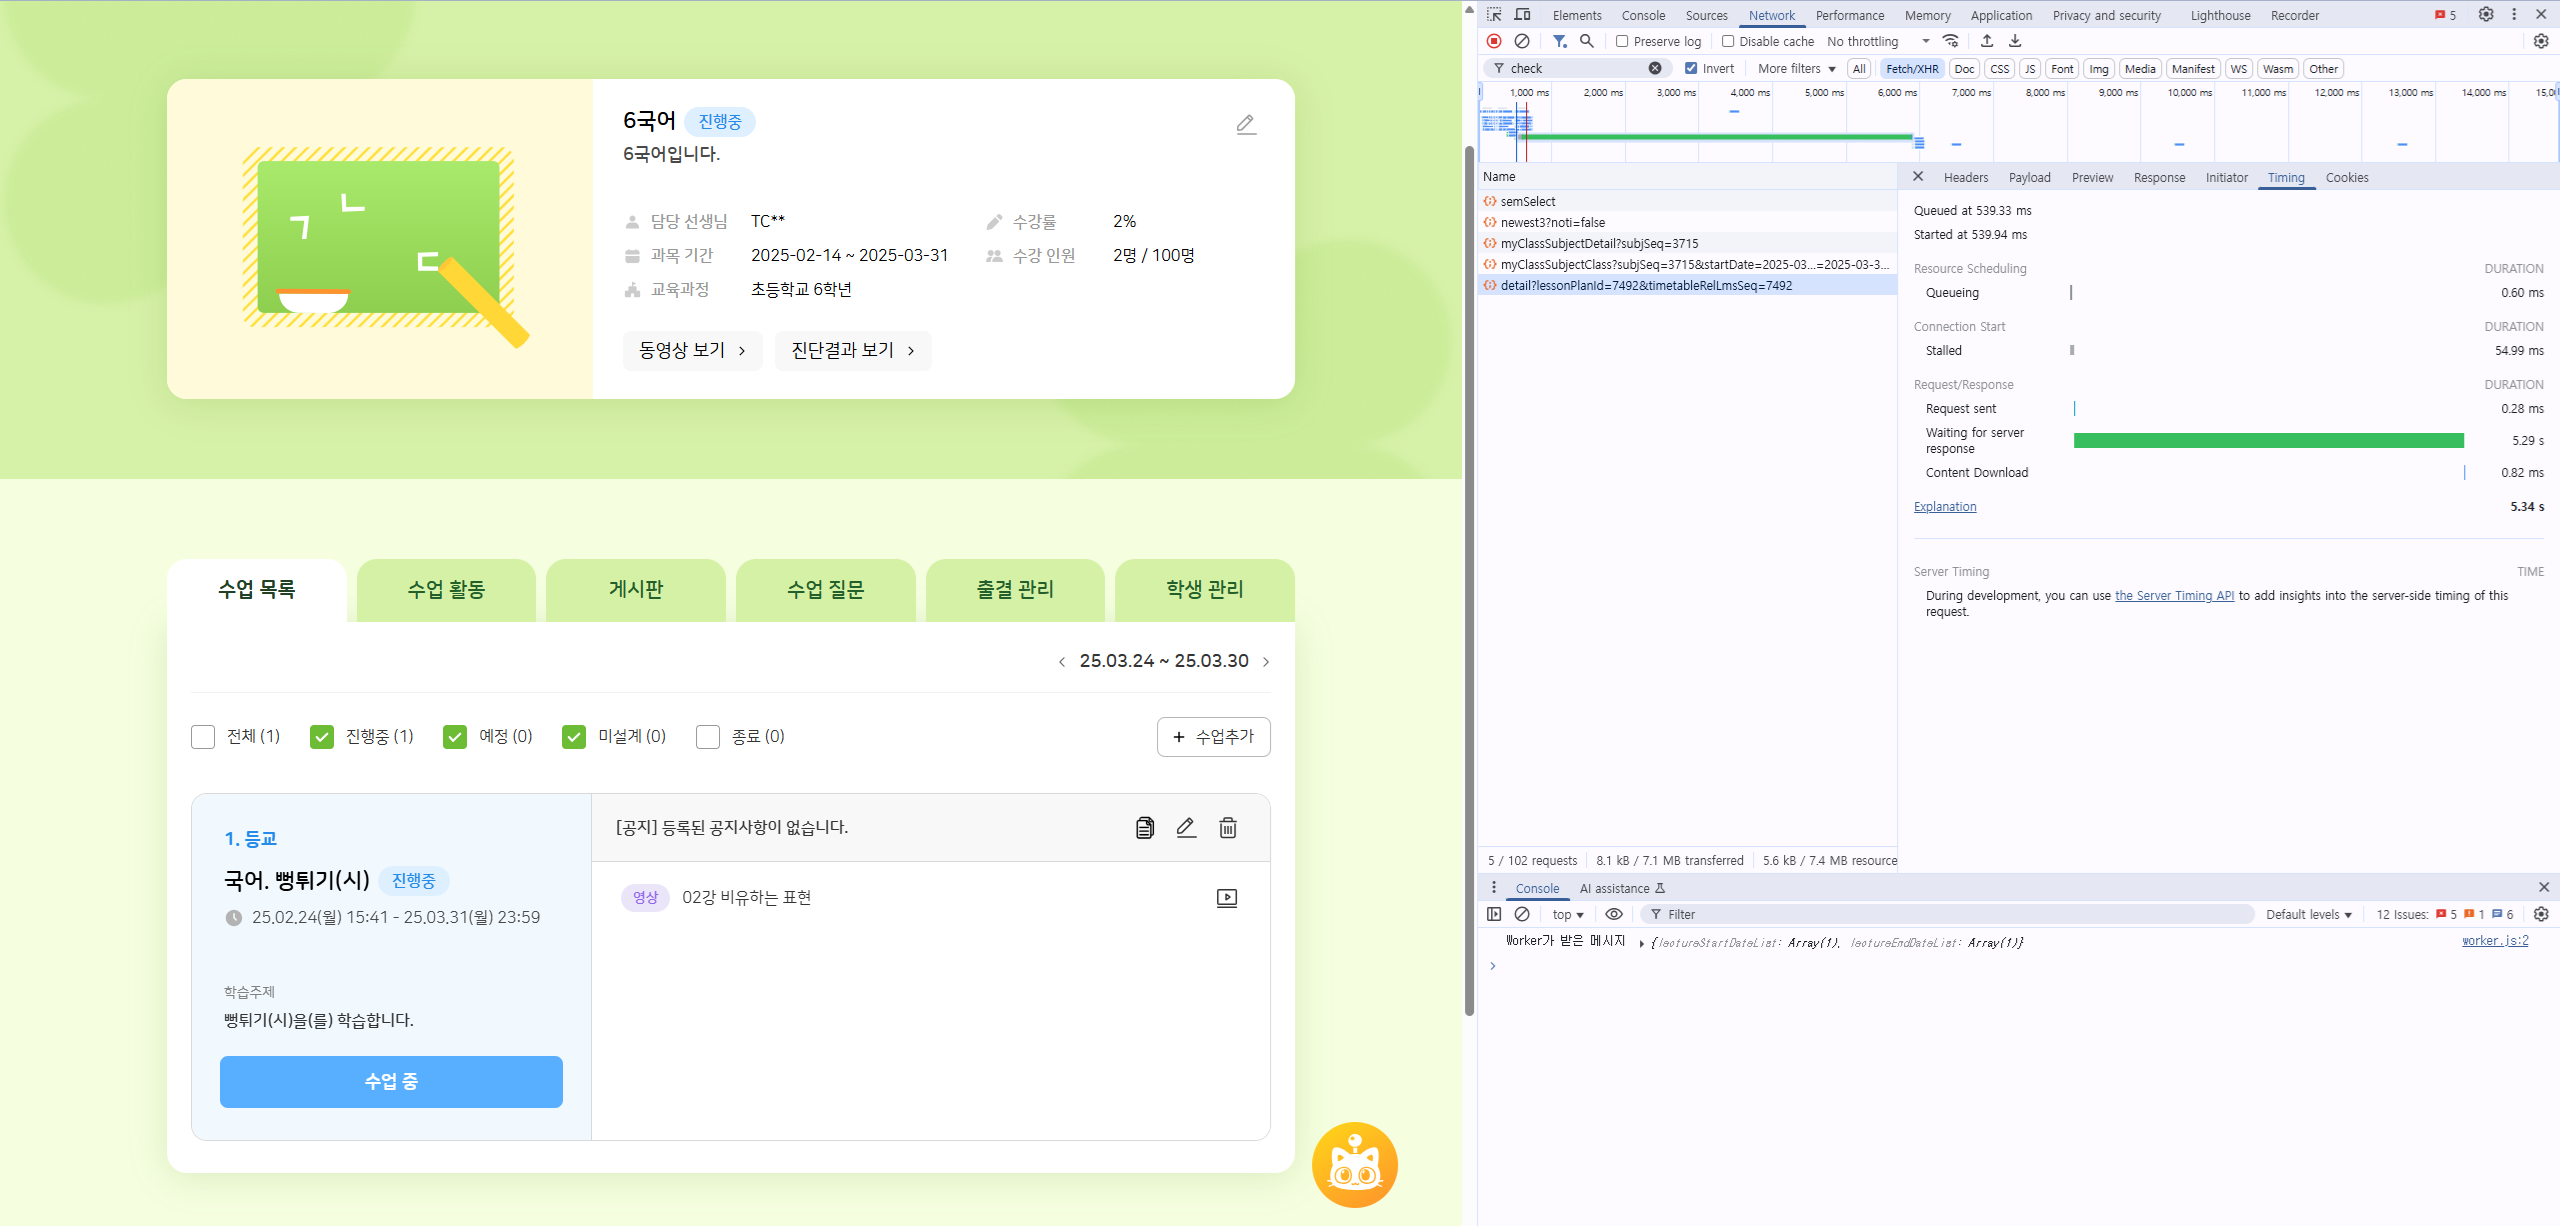Toggle the 전체 (1) checkbox
The height and width of the screenshot is (1226, 2560).
(203, 737)
